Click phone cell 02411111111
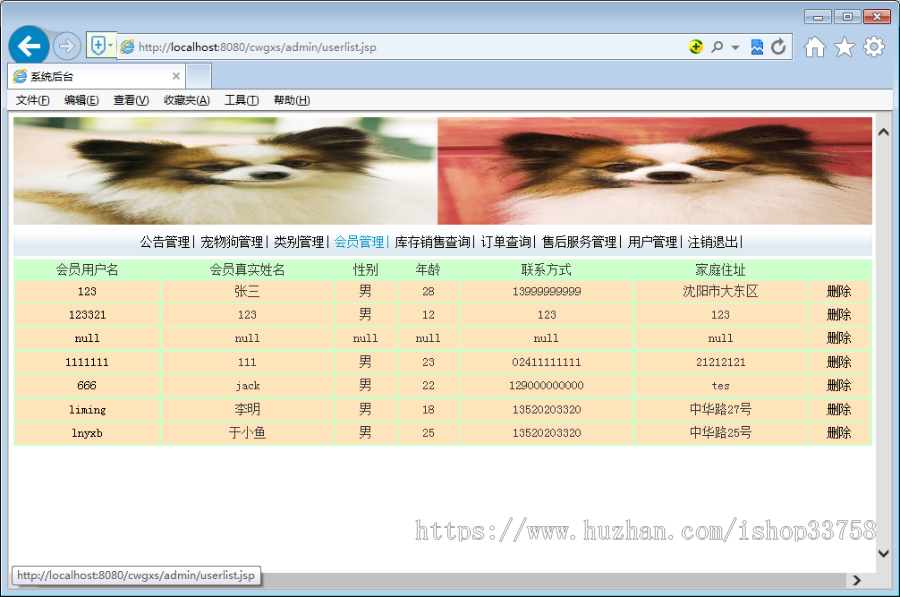 pyautogui.click(x=546, y=362)
